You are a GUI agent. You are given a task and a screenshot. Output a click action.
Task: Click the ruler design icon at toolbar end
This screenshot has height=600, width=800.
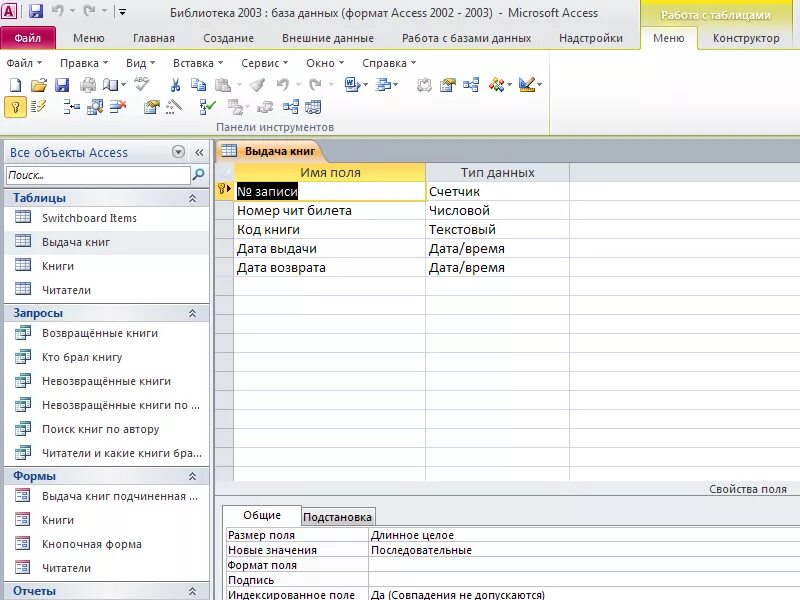click(x=527, y=85)
